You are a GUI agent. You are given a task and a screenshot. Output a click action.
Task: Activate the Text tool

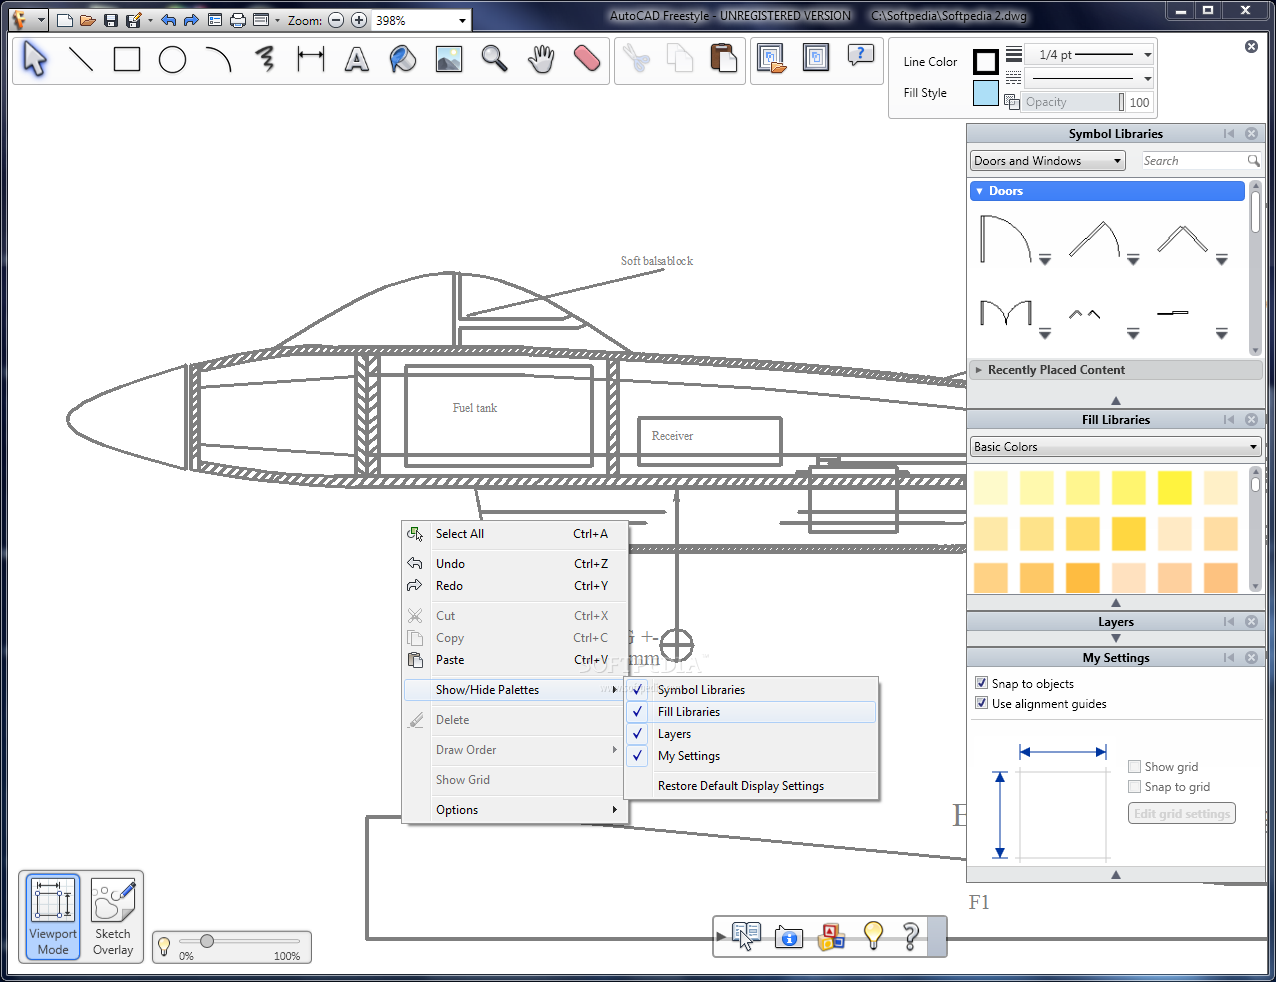357,60
